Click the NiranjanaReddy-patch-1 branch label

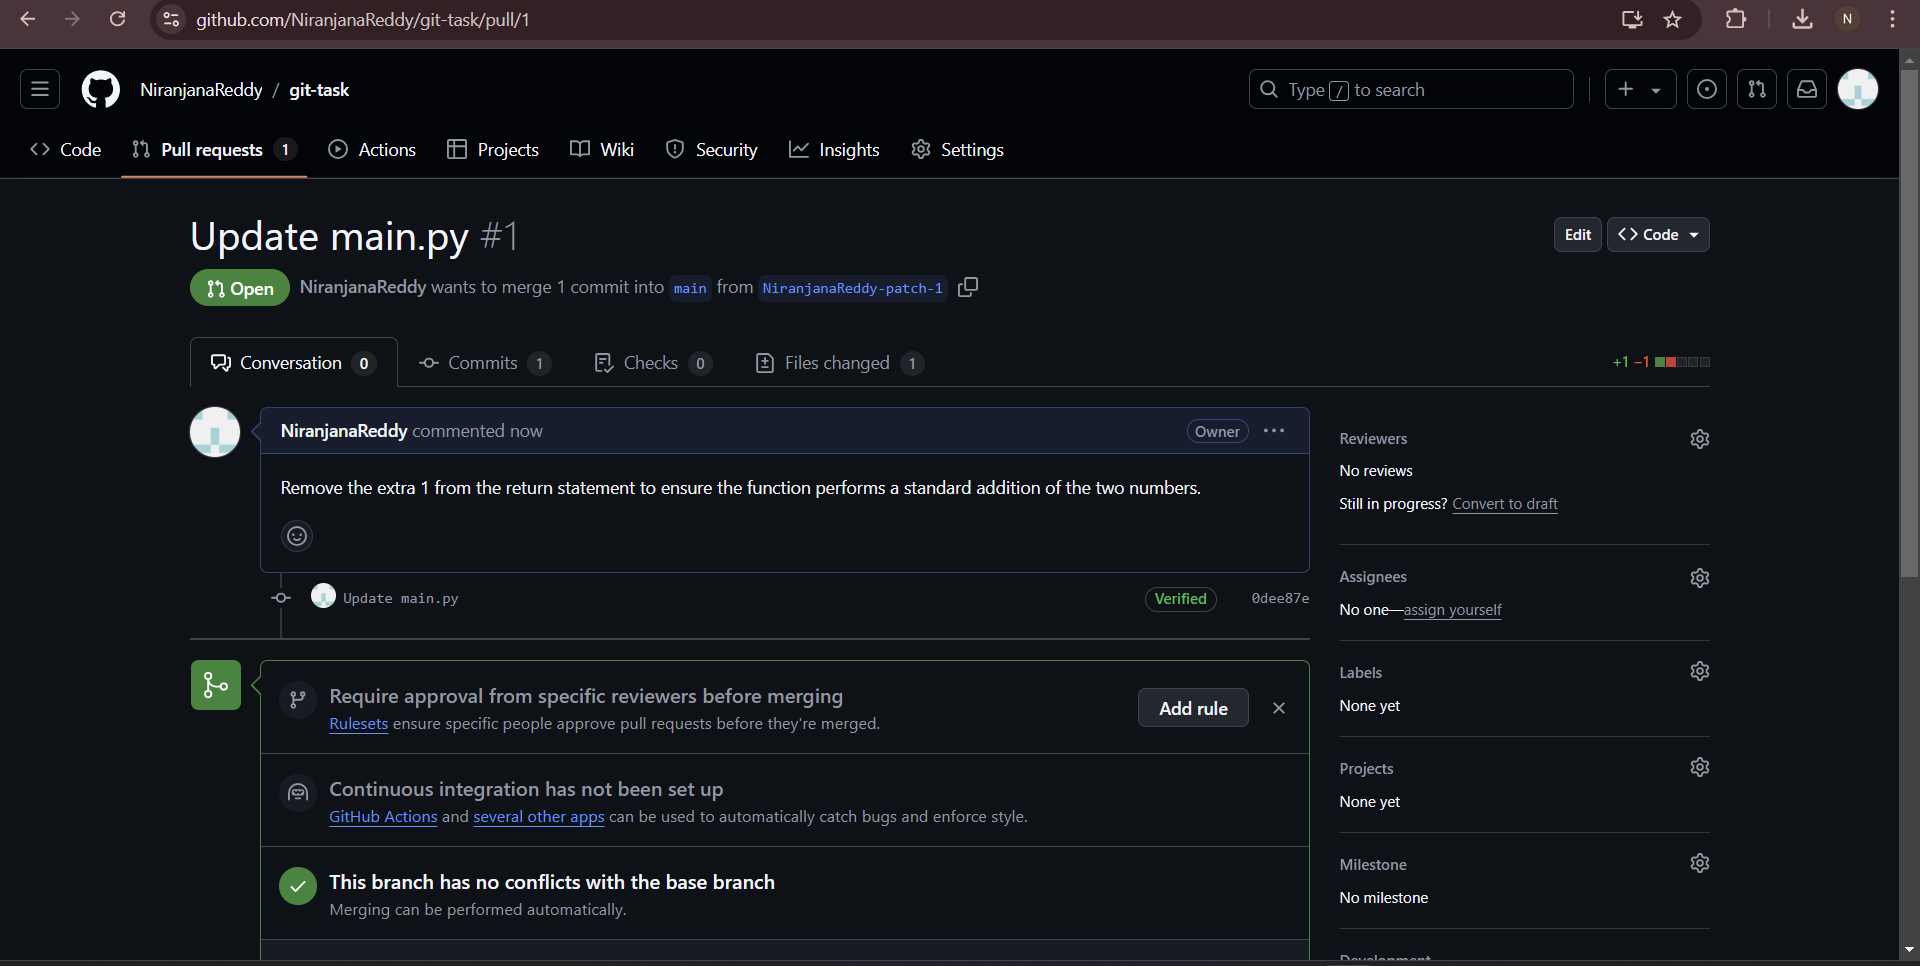[852, 288]
